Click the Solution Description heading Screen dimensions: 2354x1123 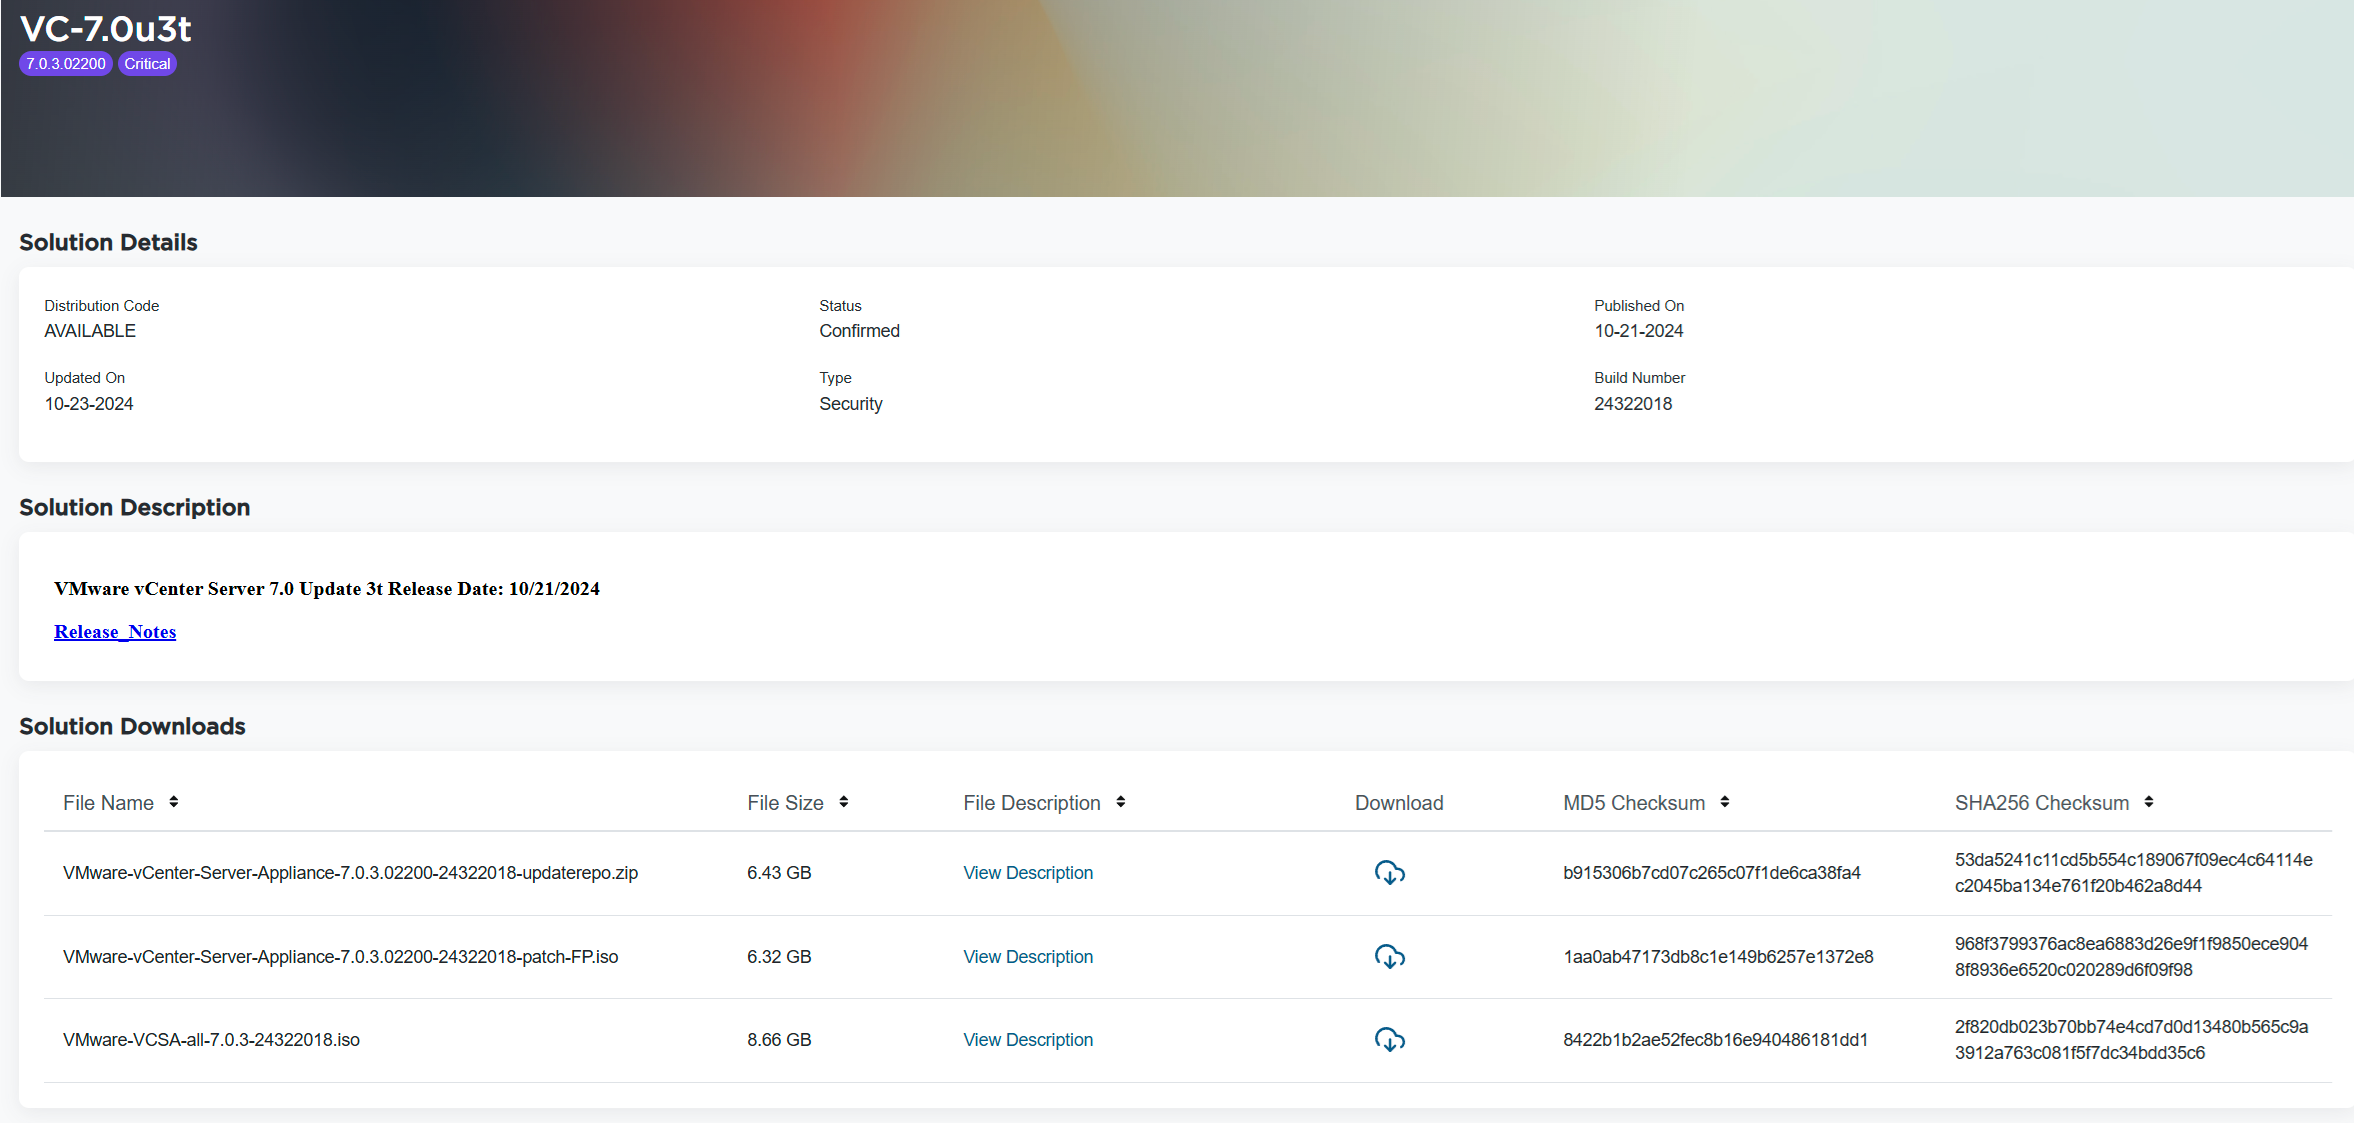134,507
